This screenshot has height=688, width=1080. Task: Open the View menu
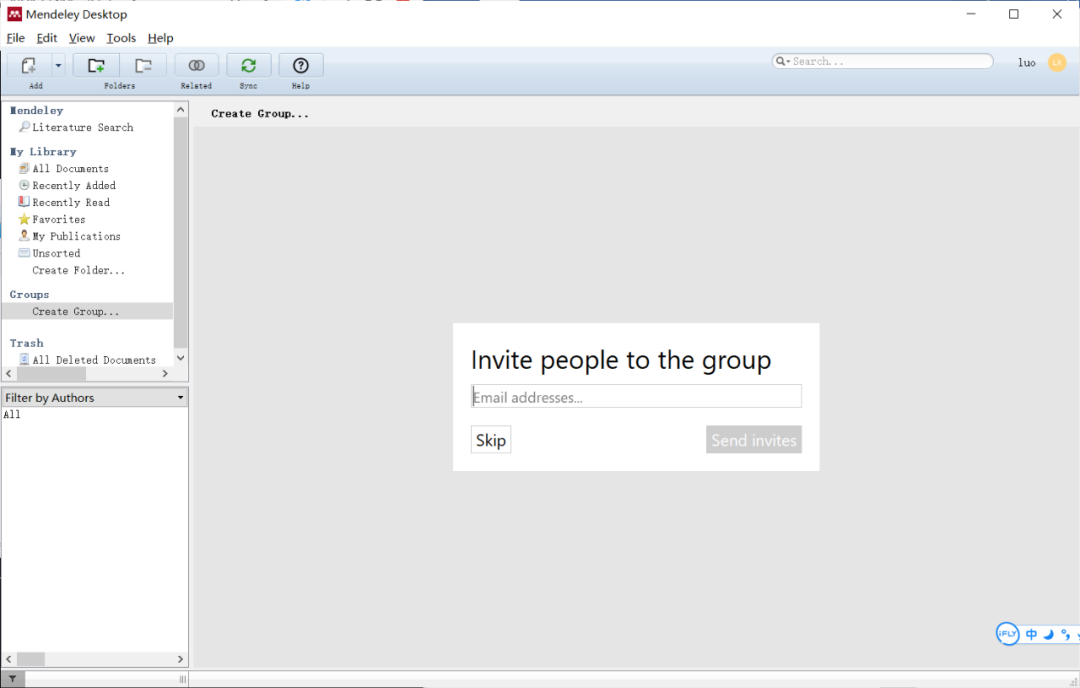[x=81, y=38]
